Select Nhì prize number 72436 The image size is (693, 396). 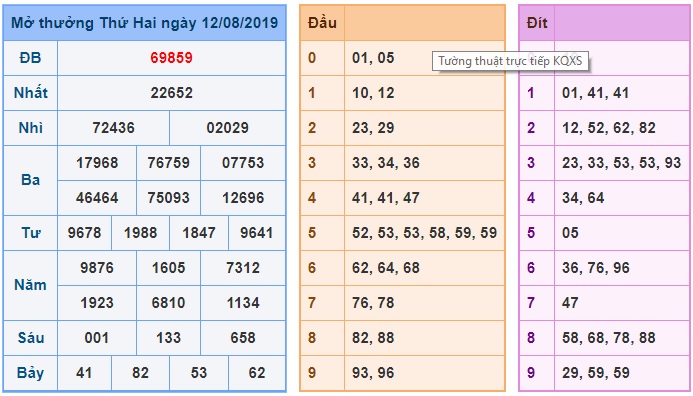pos(114,128)
